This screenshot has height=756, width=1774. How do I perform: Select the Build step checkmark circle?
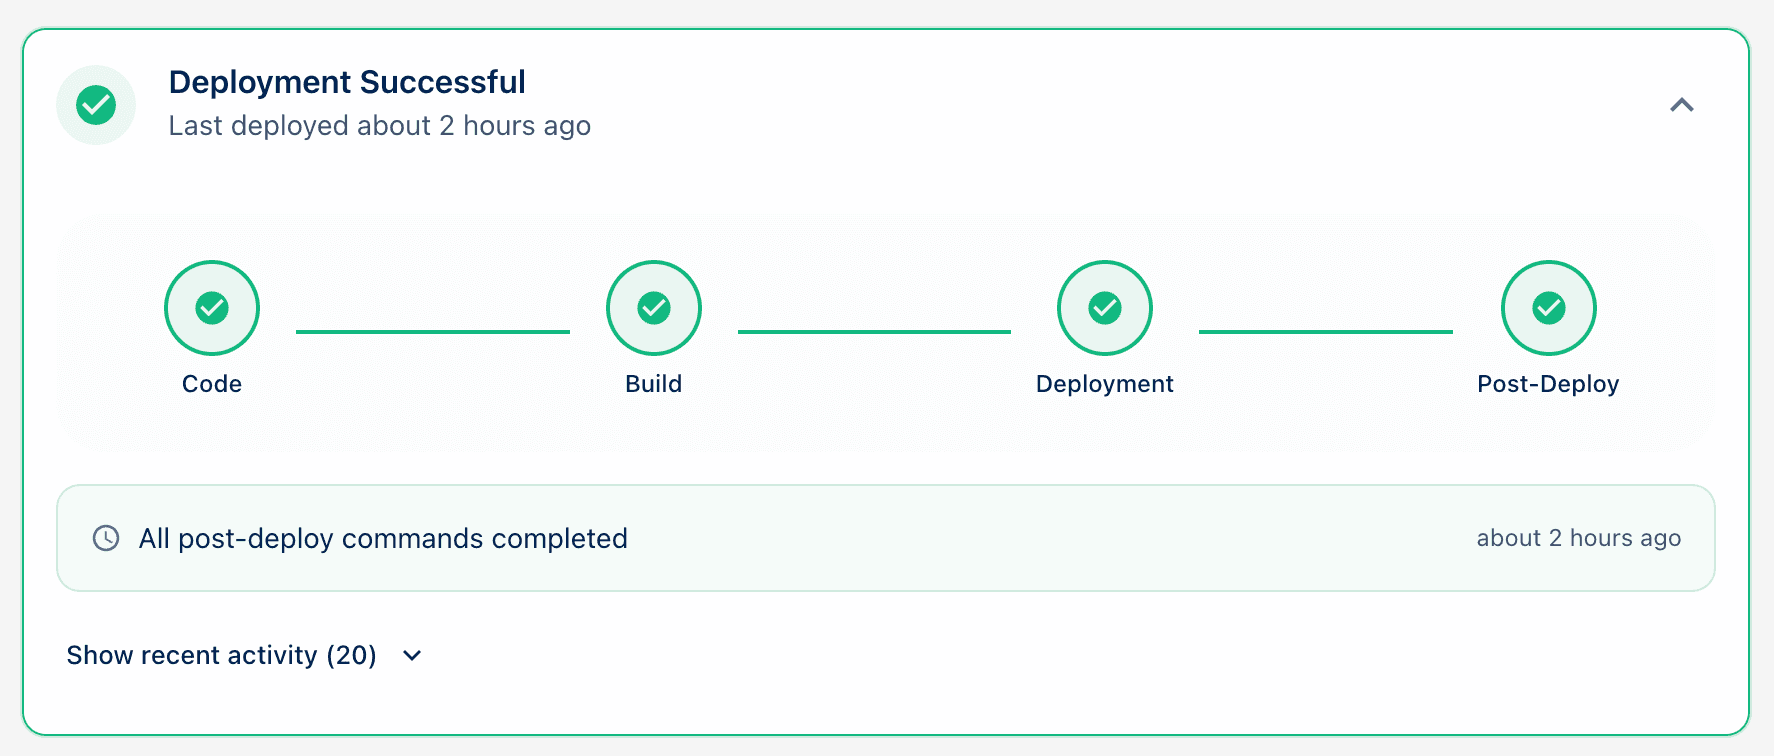(654, 308)
